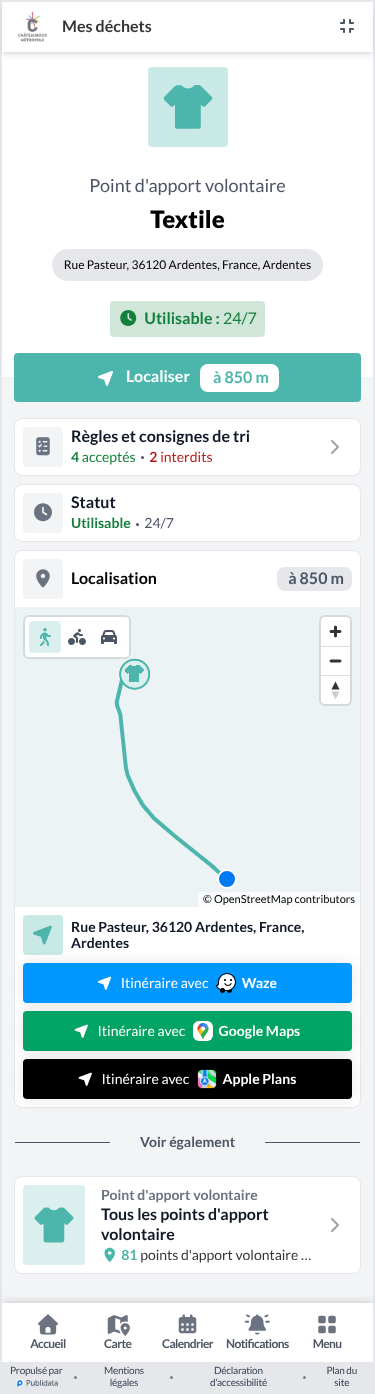Image resolution: width=375 pixels, height=1394 pixels.
Task: Start itinerary with Google Maps
Action: click(x=187, y=1031)
